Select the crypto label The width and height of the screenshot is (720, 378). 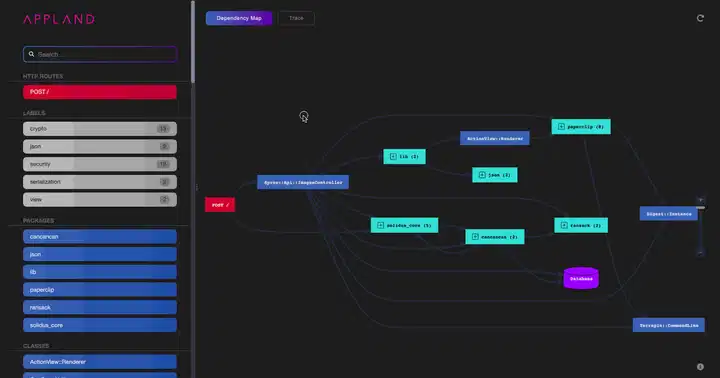tap(100, 129)
